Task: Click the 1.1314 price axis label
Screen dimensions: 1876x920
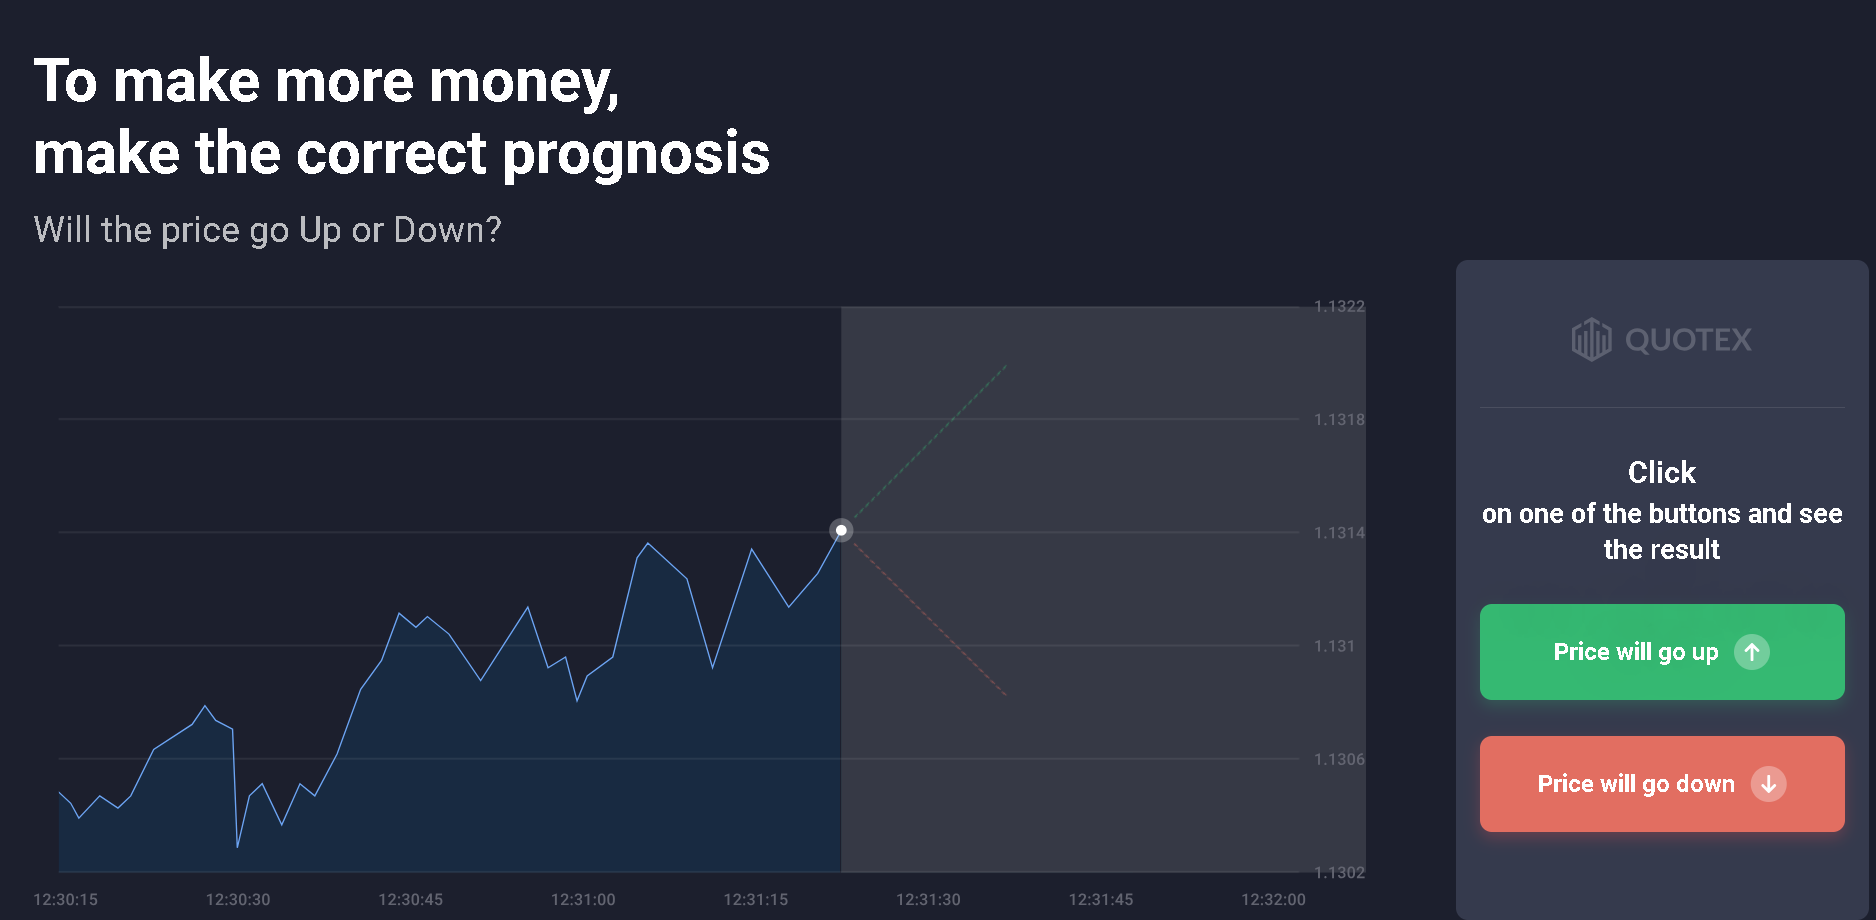Action: click(1339, 532)
